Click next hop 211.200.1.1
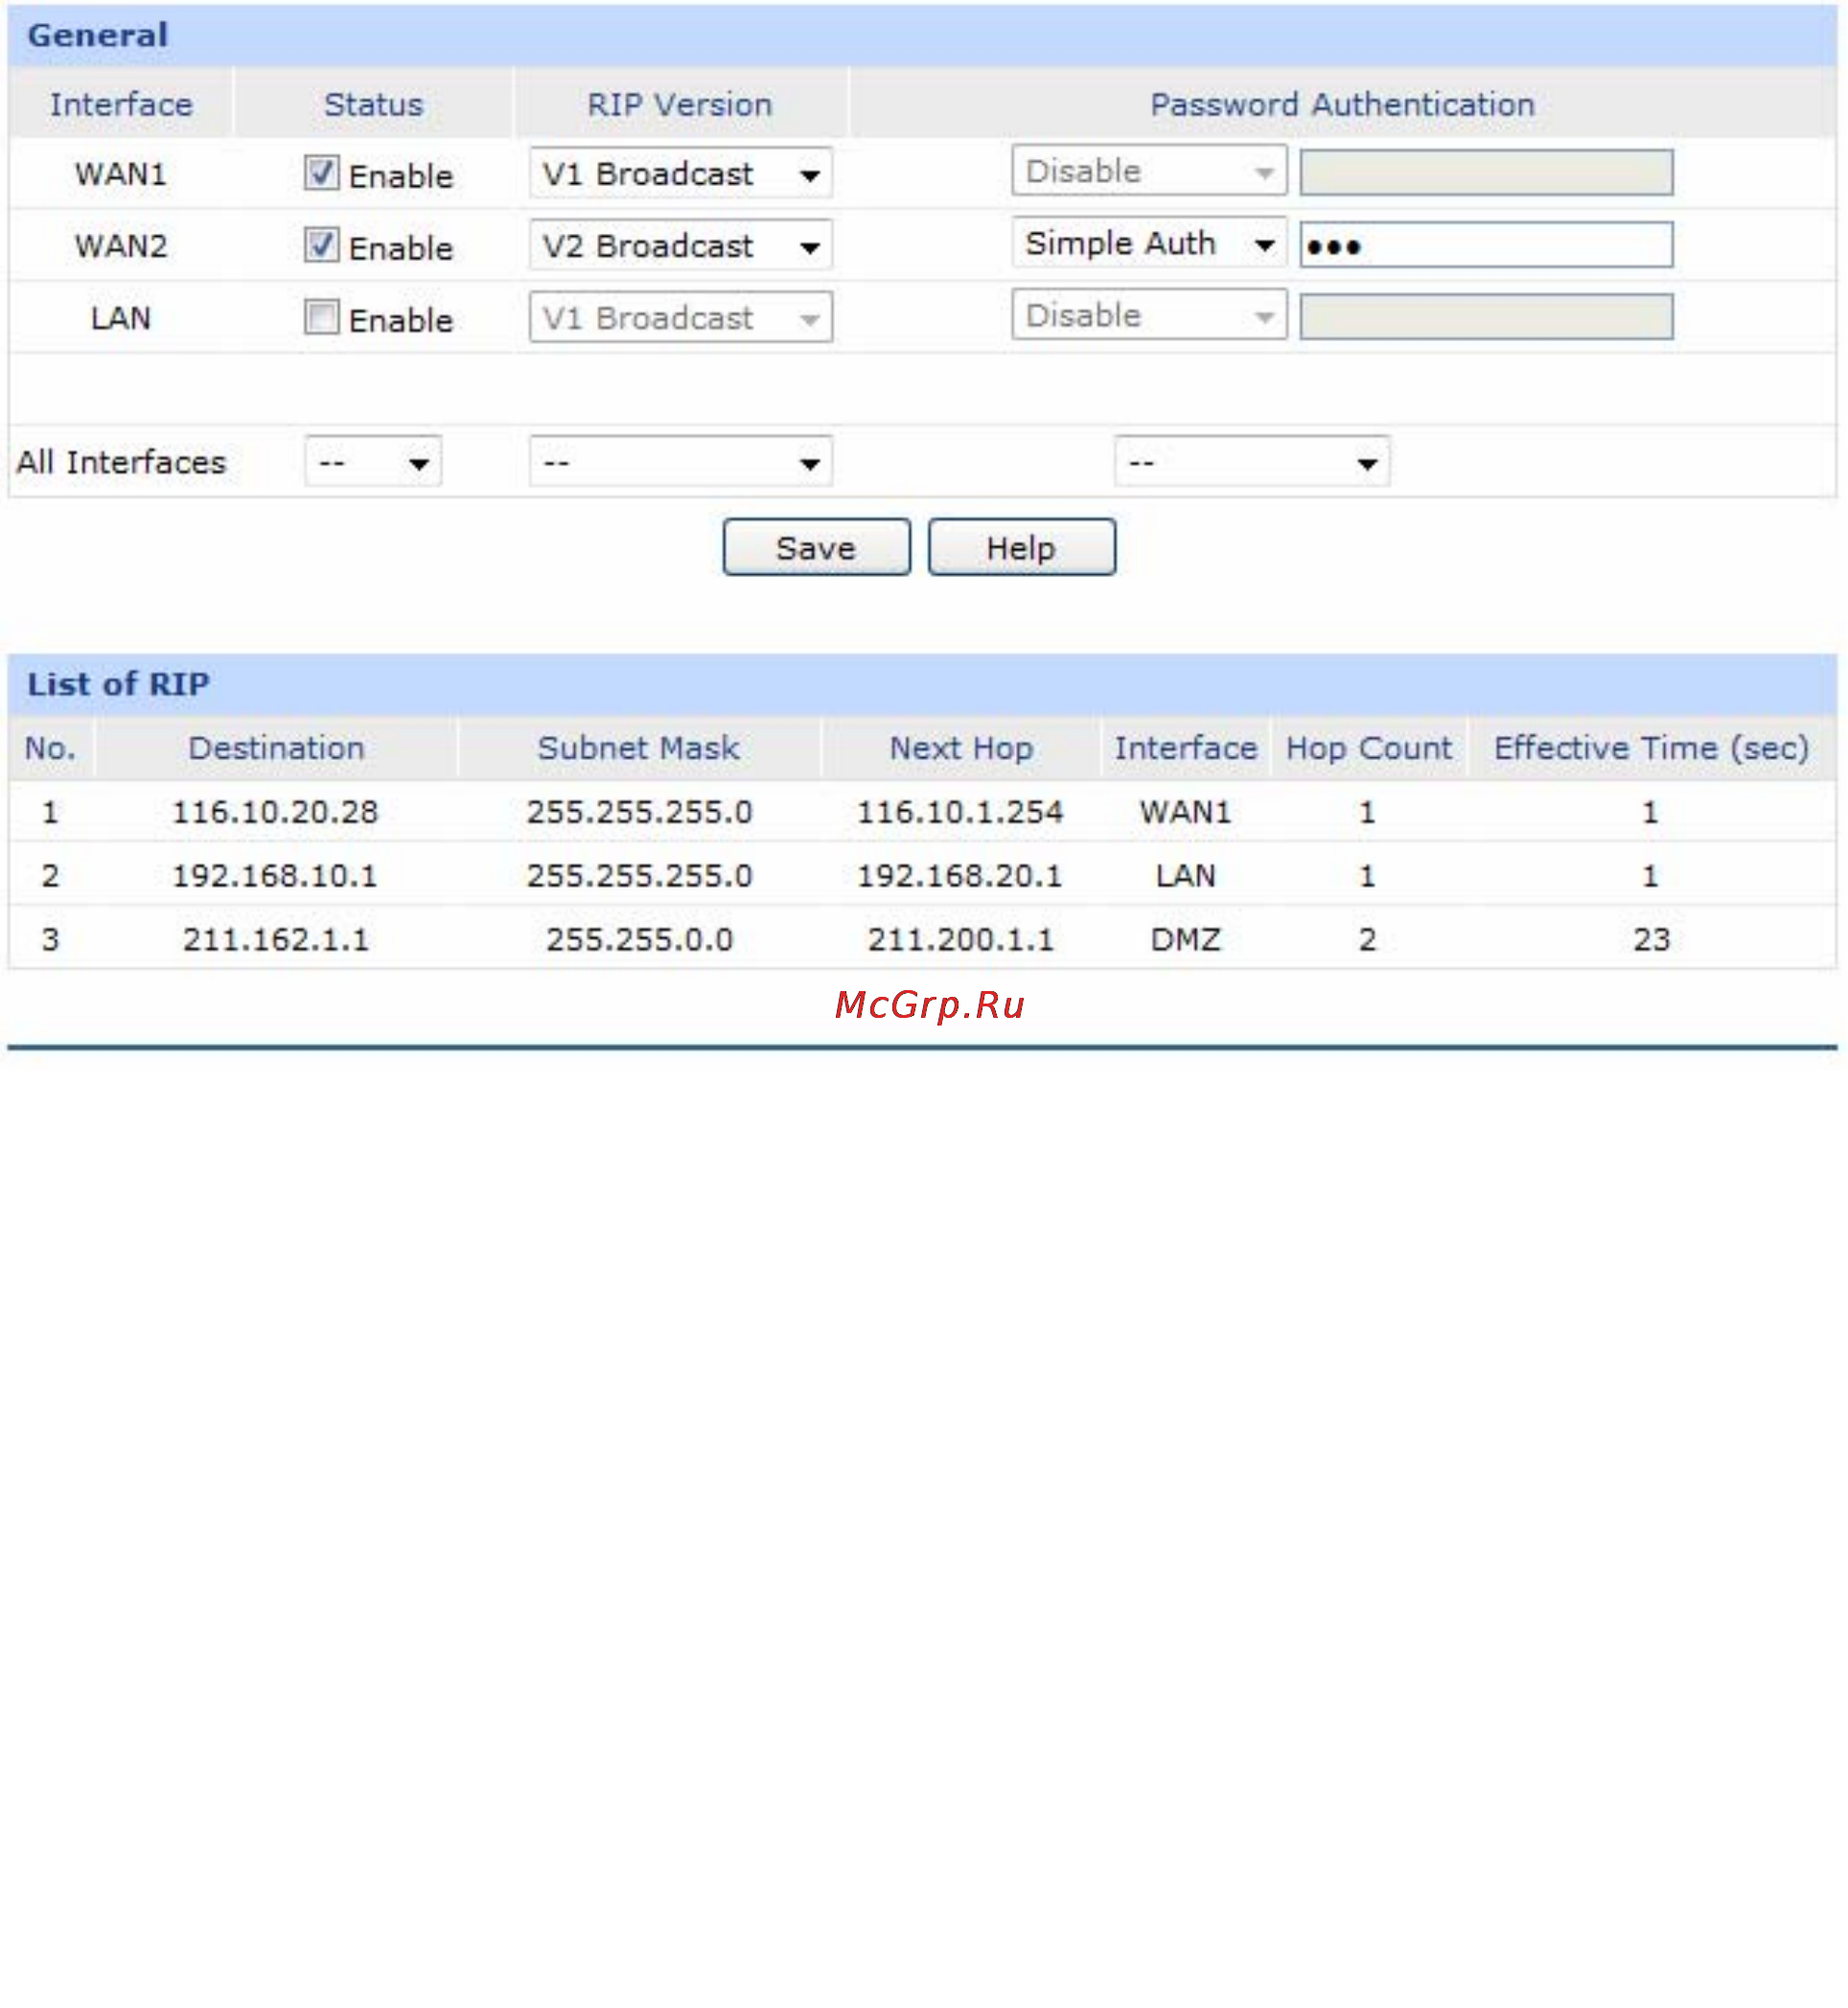 coord(961,940)
